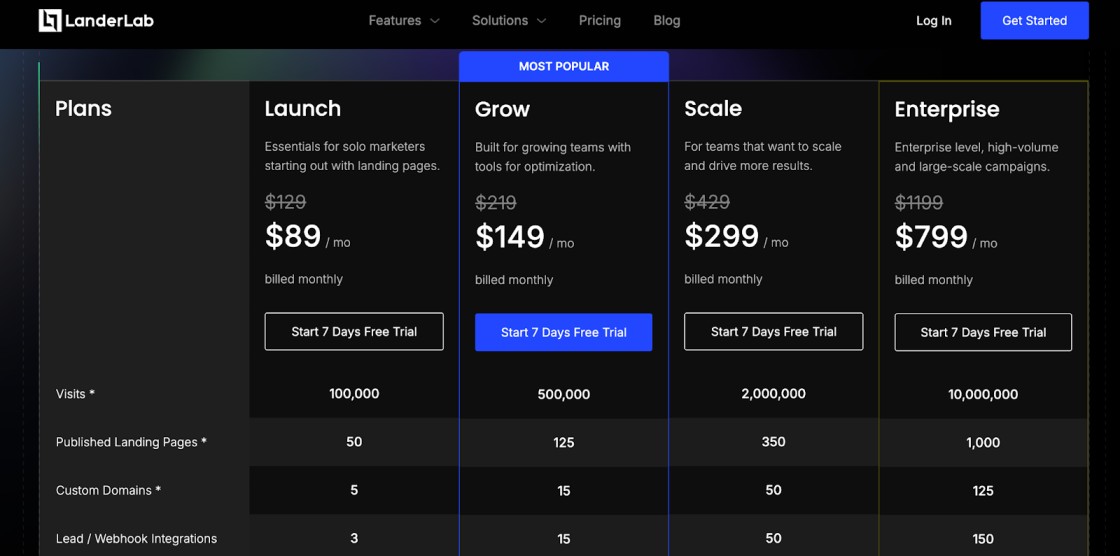Click the Published Landing Pages label
The image size is (1120, 556).
pos(131,442)
